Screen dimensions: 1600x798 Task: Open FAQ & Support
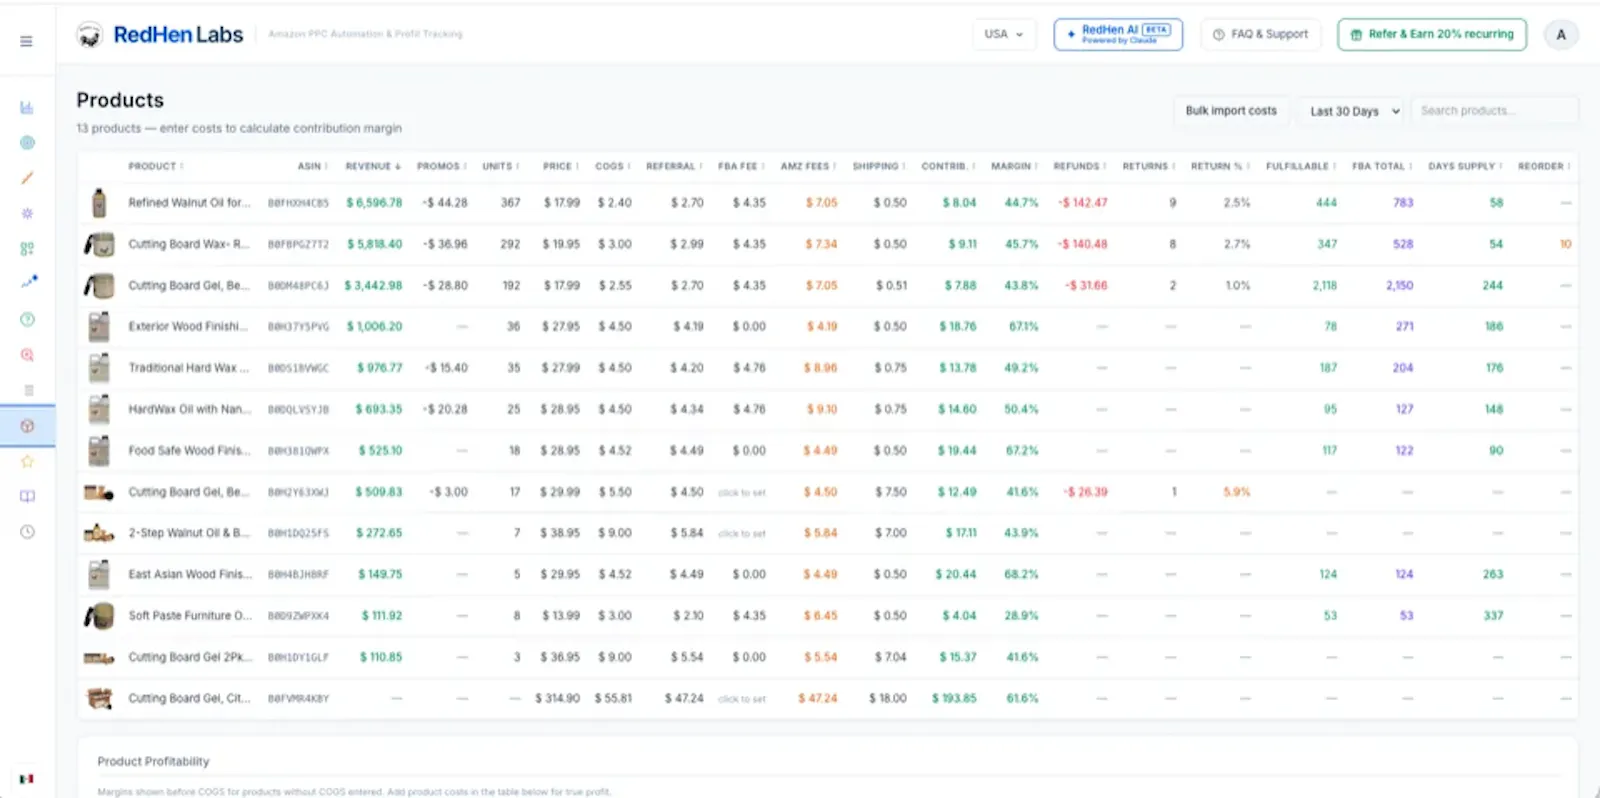click(x=1260, y=34)
